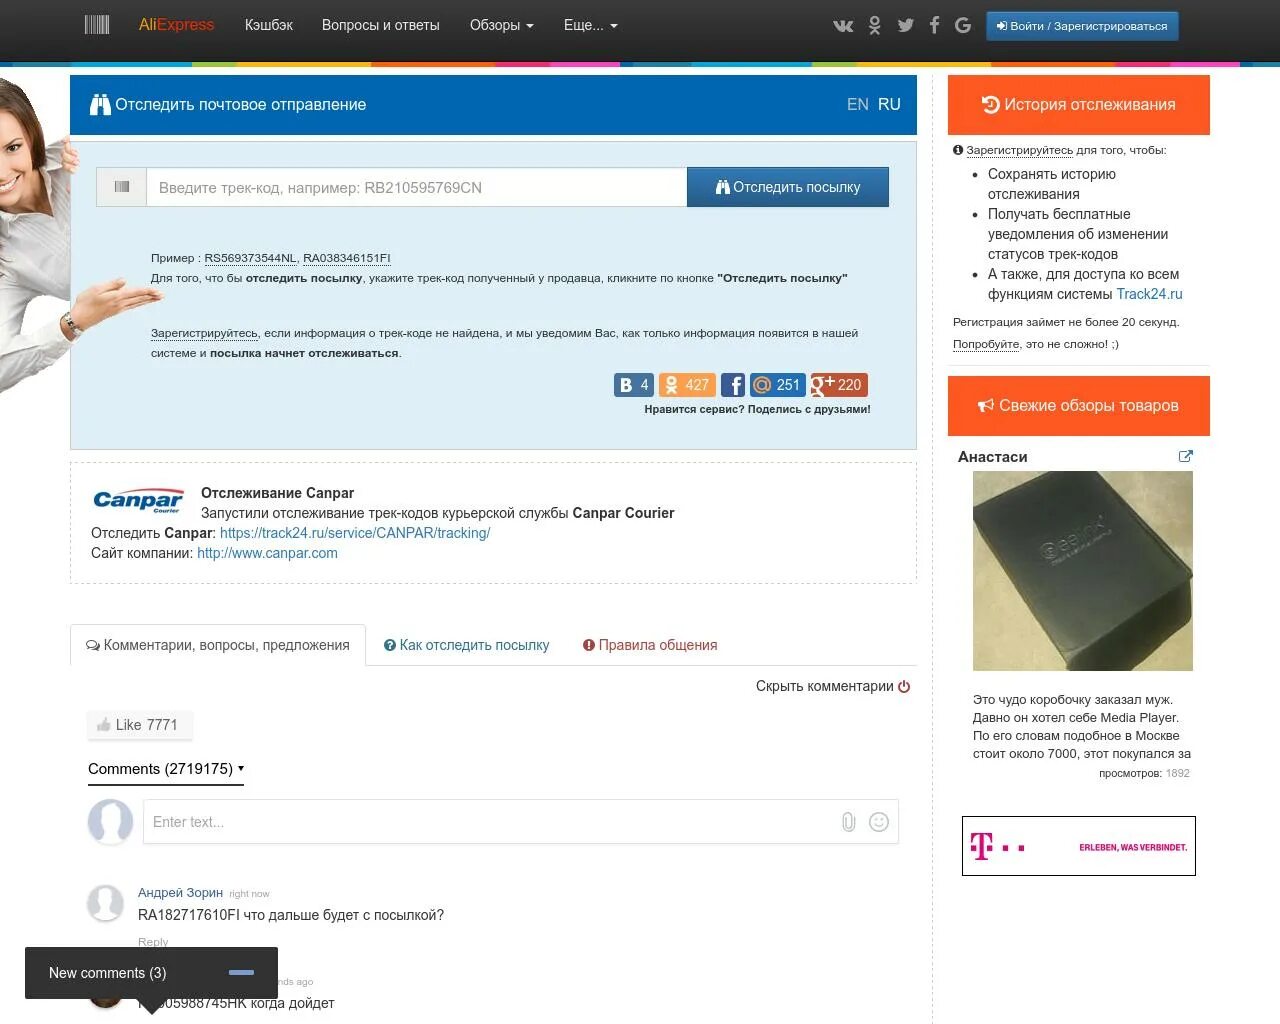Viewport: 1280px width, 1024px height.
Task: Share via VK button showing 4
Action: point(633,385)
